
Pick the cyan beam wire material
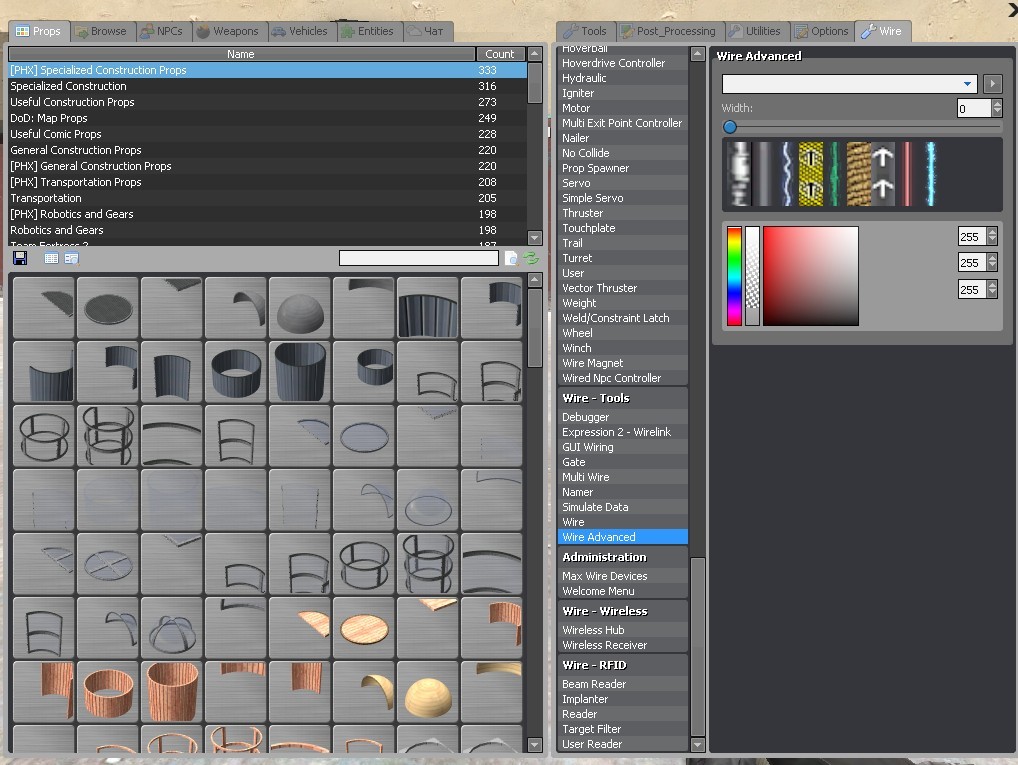coord(931,174)
